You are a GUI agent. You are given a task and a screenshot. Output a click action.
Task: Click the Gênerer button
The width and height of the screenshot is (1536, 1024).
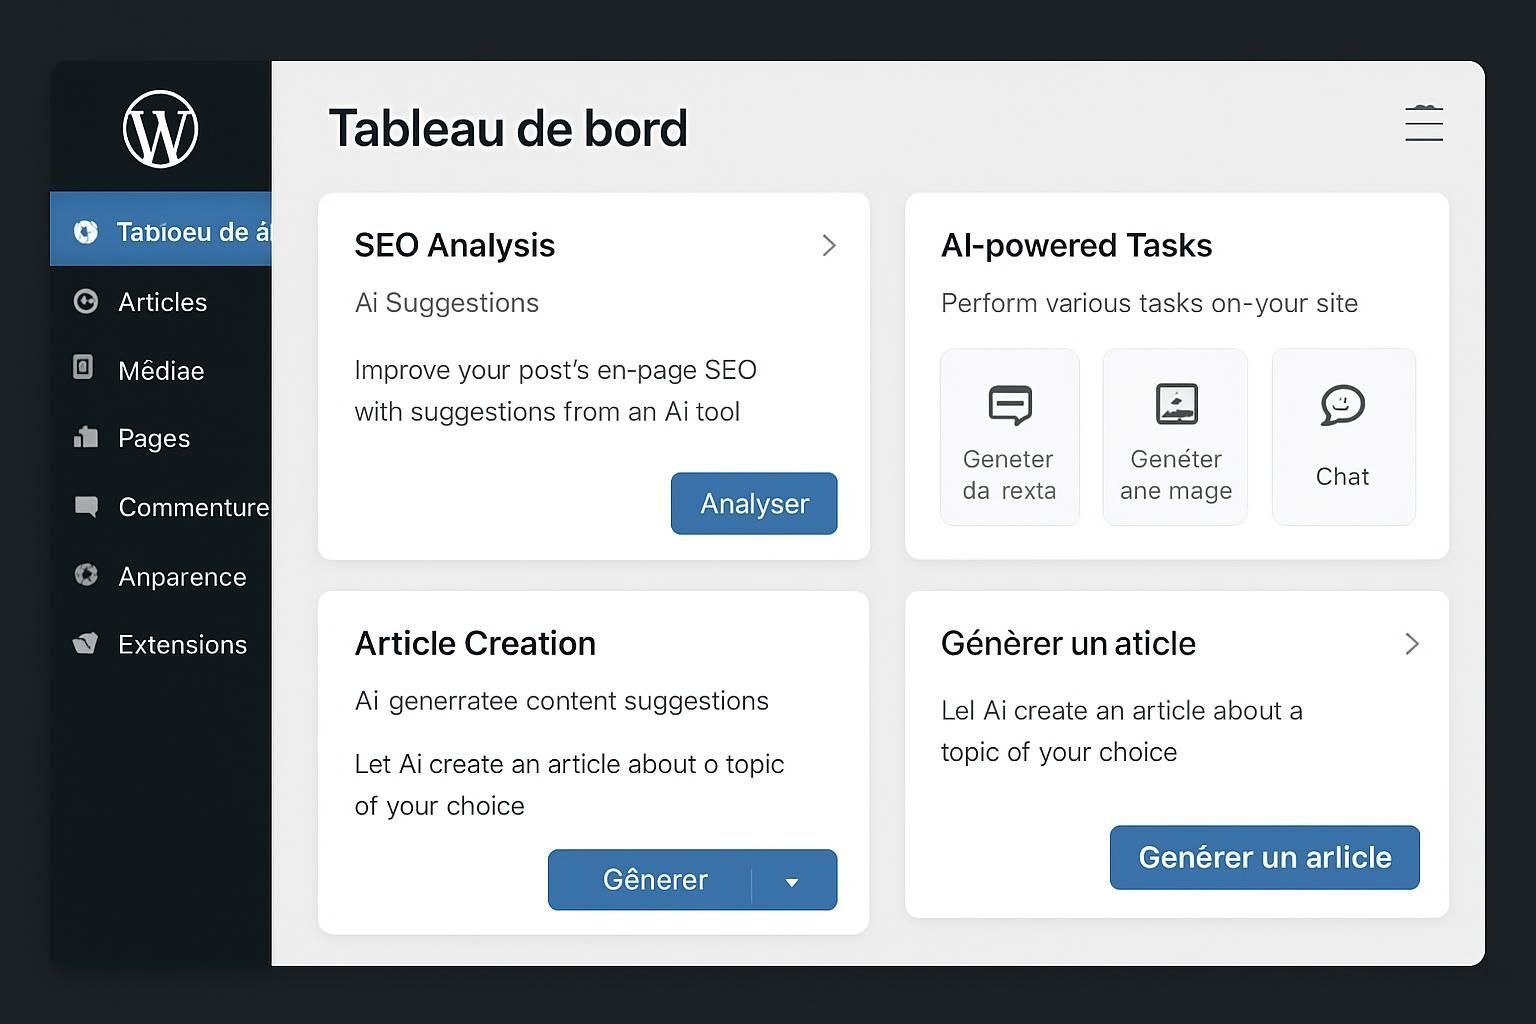click(655, 880)
